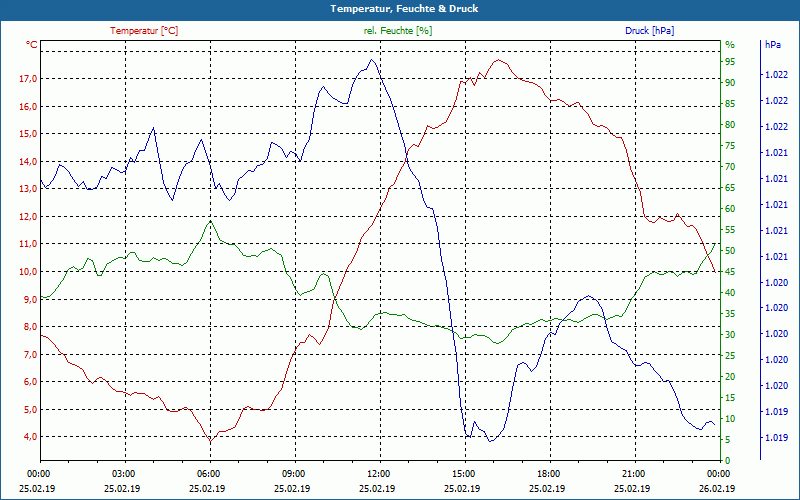This screenshot has width=800, height=500.
Task: Click temperature axis value 14,0
Action: coord(28,162)
